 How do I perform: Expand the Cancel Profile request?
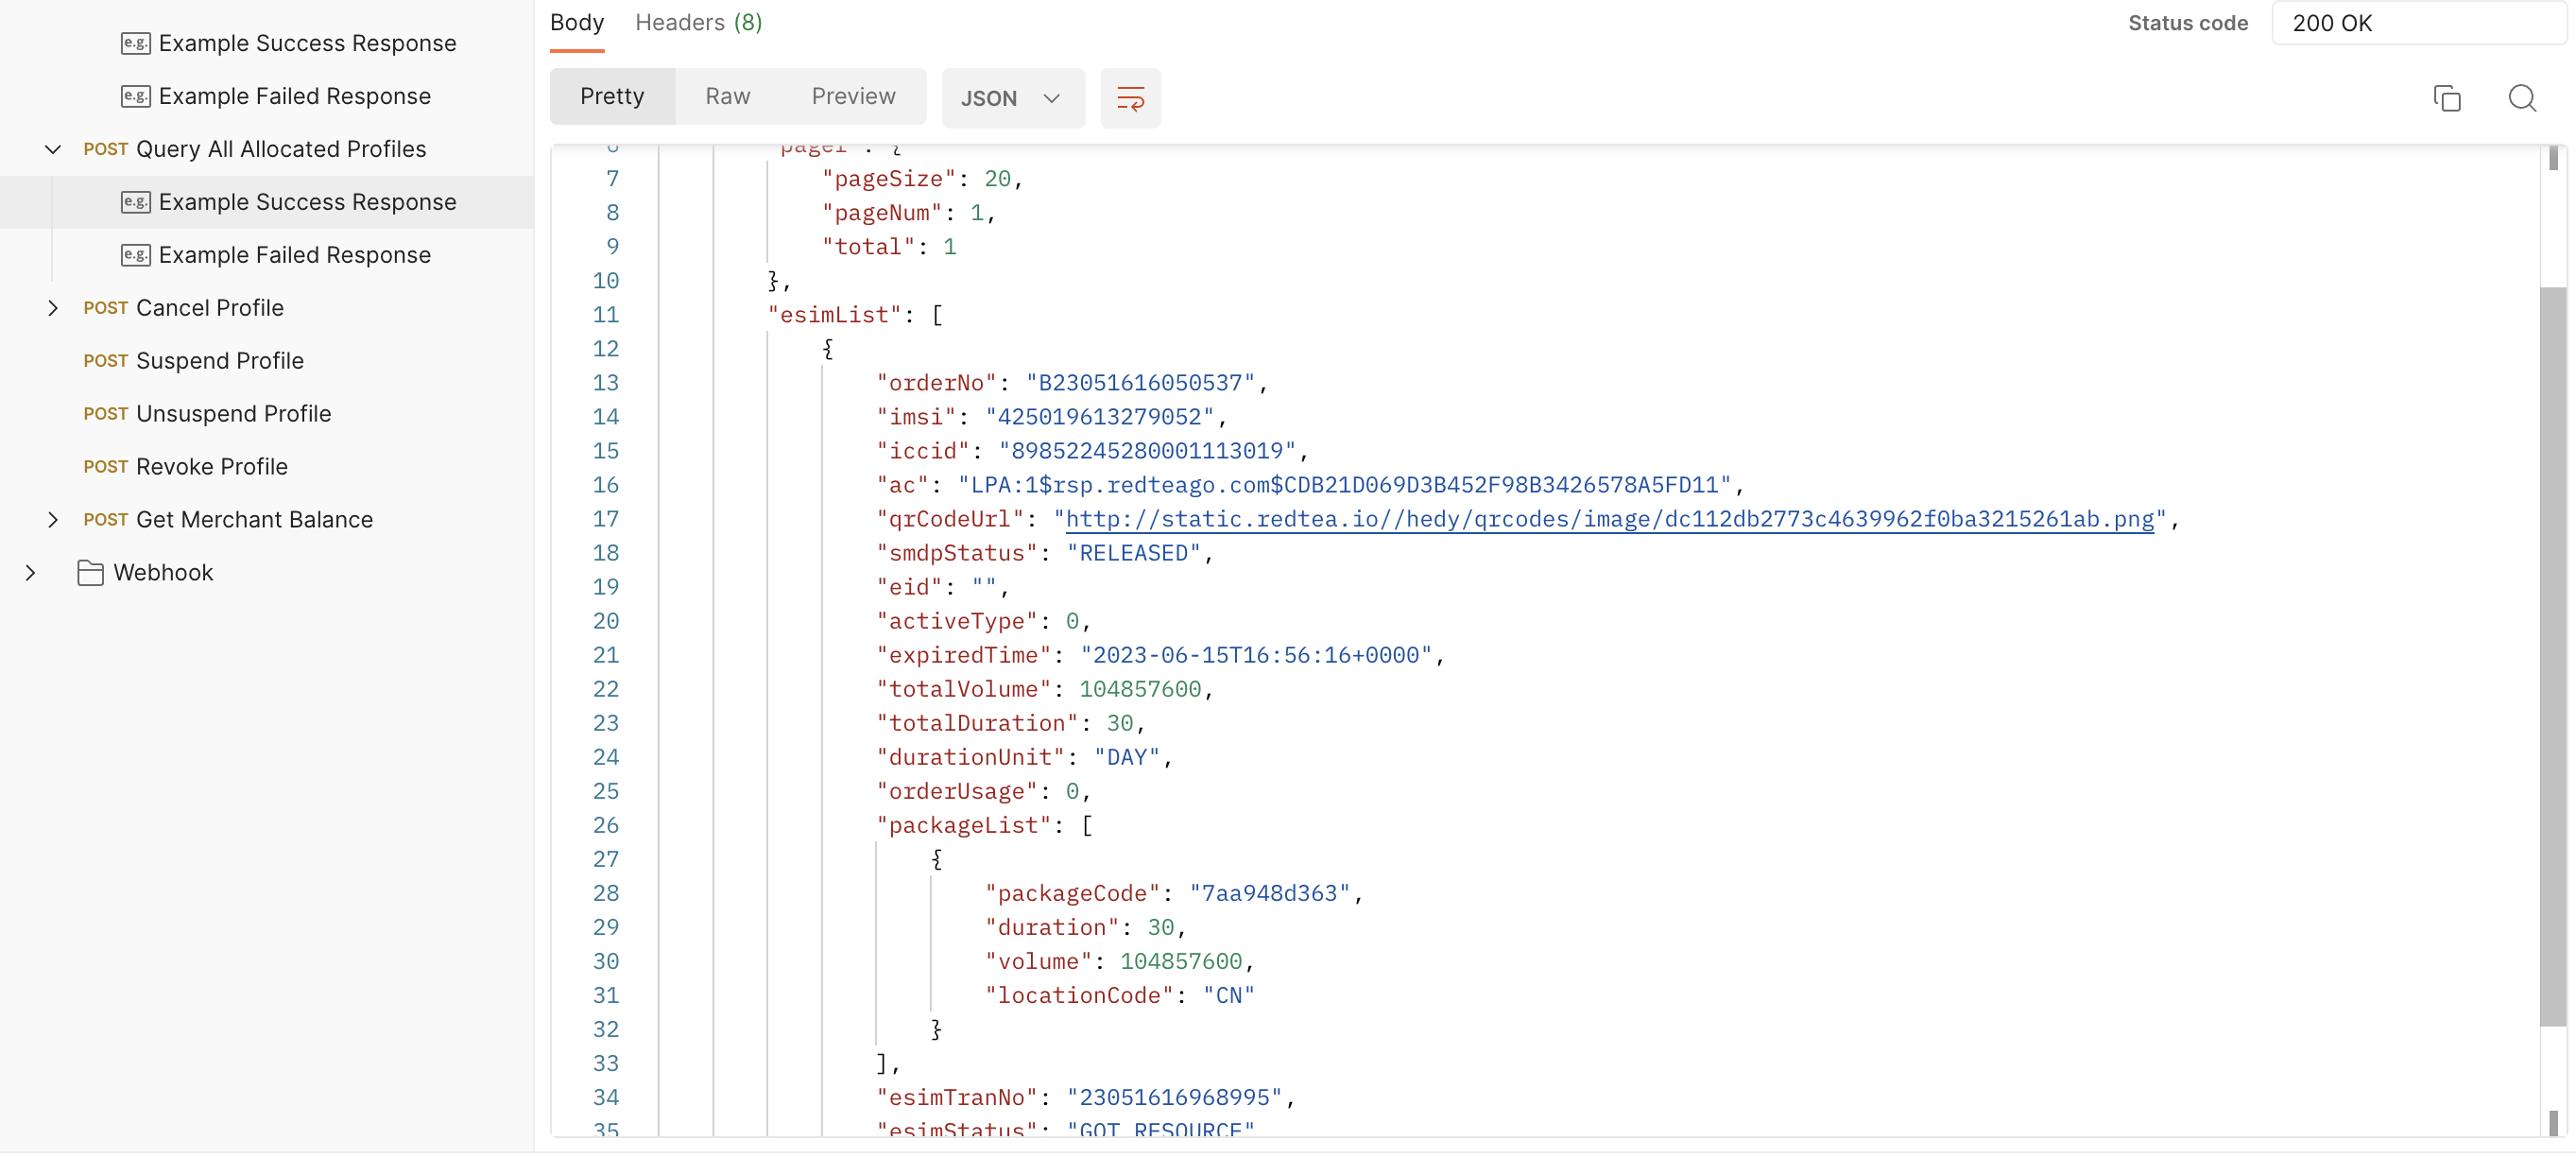55,308
